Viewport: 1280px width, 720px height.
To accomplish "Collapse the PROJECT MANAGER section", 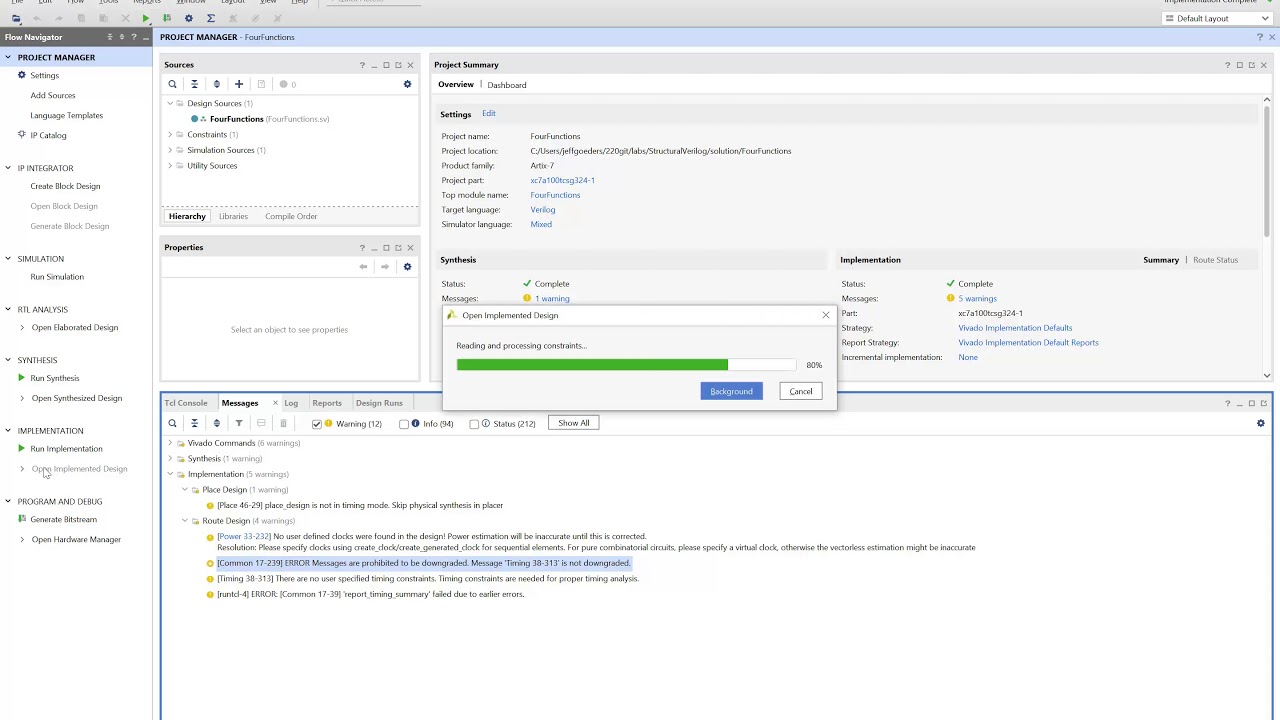I will point(8,57).
